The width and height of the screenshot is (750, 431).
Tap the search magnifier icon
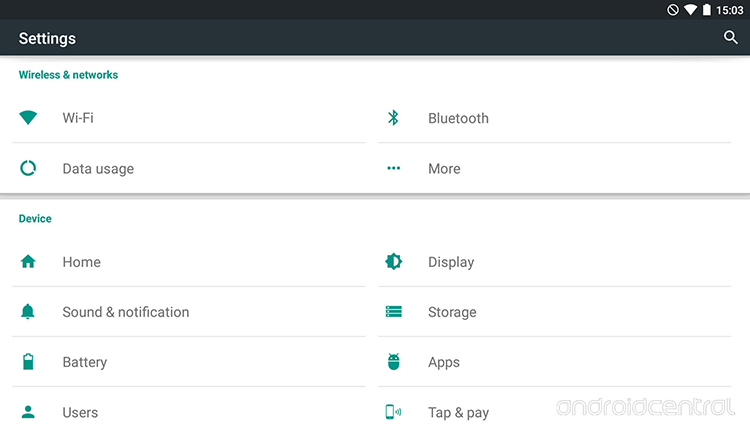pos(730,38)
